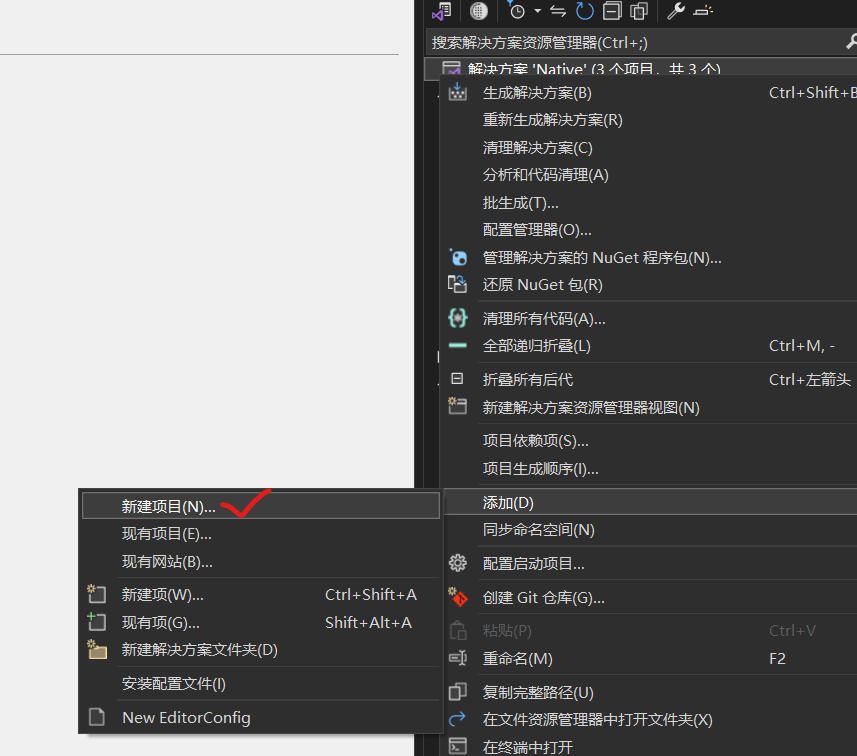Click the copy icon next to 复制完整路径
This screenshot has height=756, width=857.
[458, 690]
